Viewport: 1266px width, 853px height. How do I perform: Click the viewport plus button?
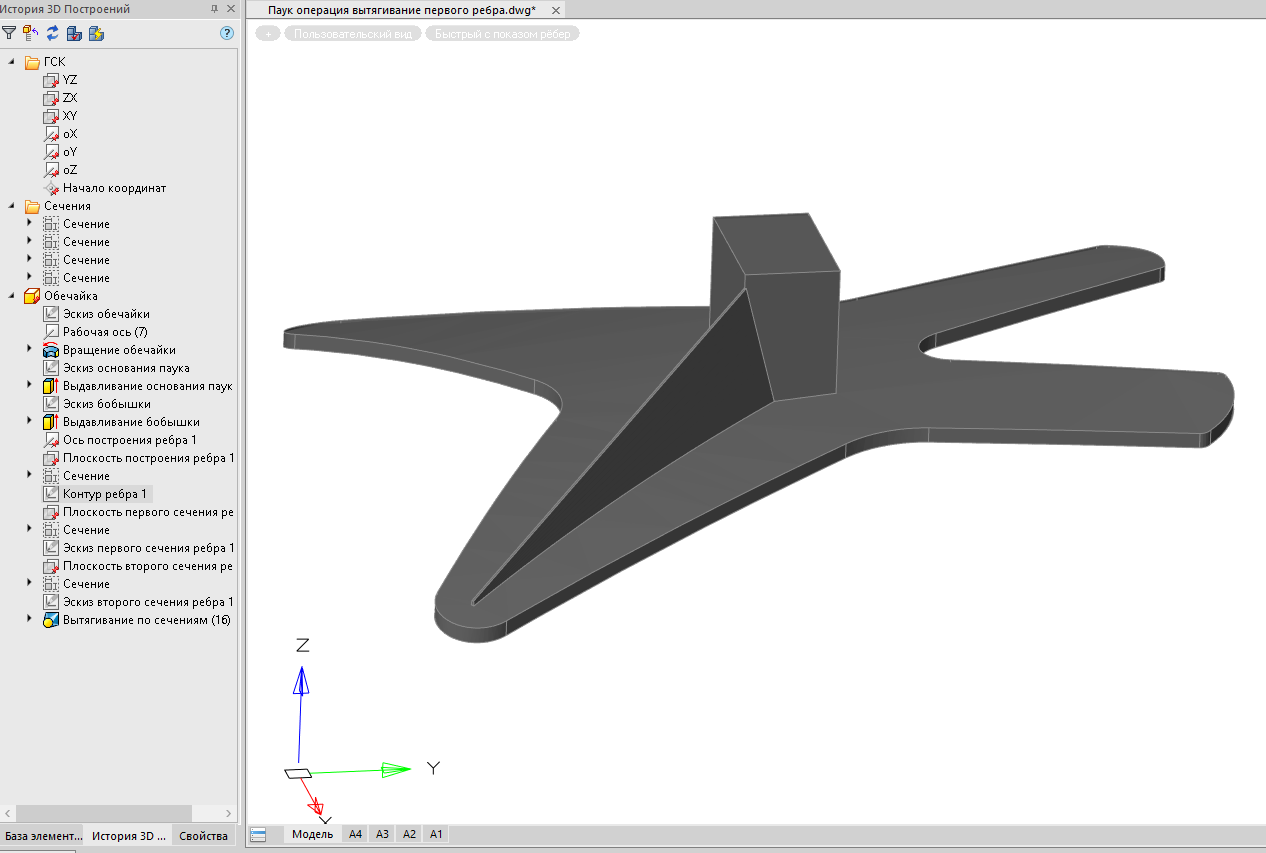click(268, 34)
